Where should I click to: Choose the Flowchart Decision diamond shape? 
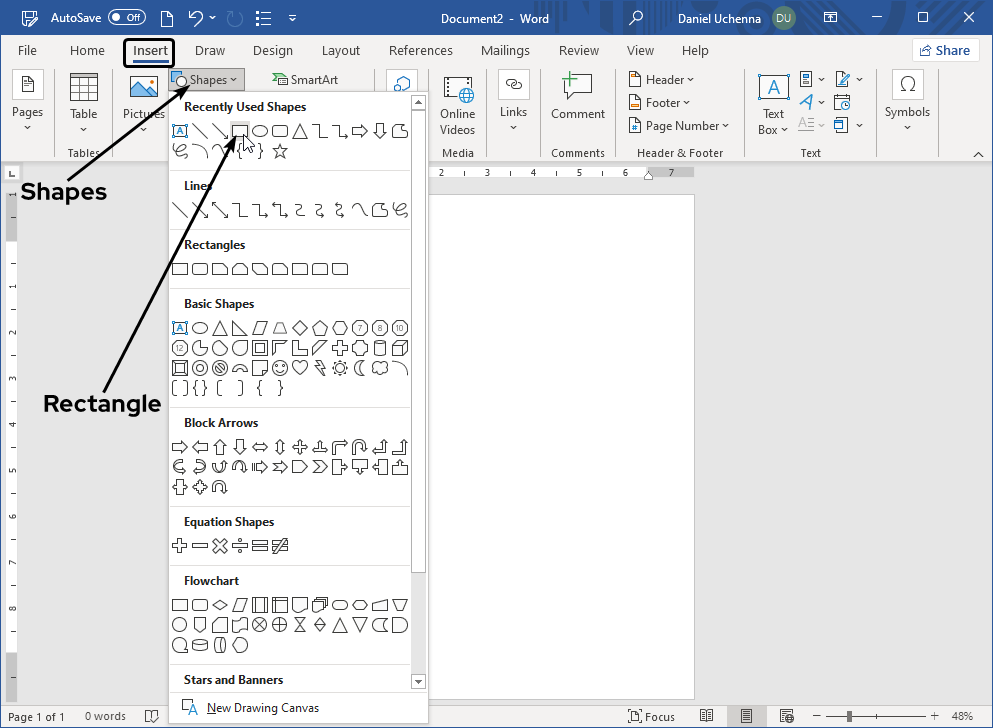[x=220, y=605]
